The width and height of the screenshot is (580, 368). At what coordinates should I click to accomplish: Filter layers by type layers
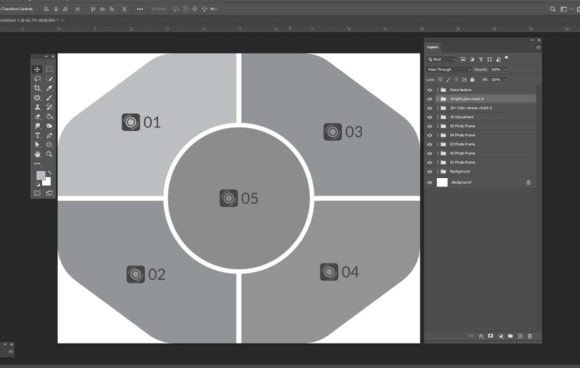pos(480,59)
